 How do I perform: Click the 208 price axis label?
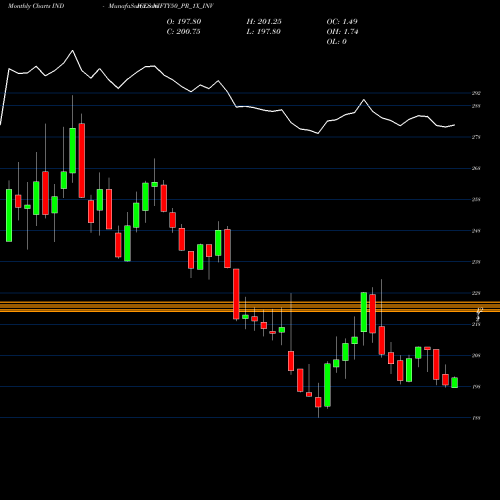click(476, 355)
